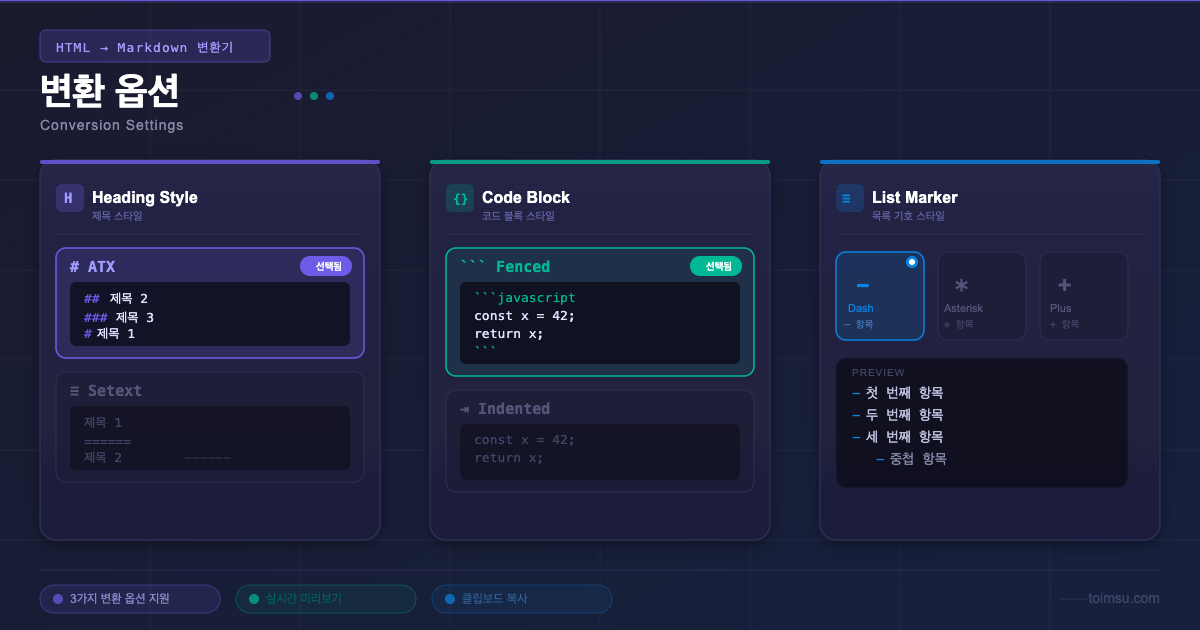Viewport: 1200px width, 630px height.
Task: Open the HTML → Markdown 변환기 tab
Action: (155, 47)
